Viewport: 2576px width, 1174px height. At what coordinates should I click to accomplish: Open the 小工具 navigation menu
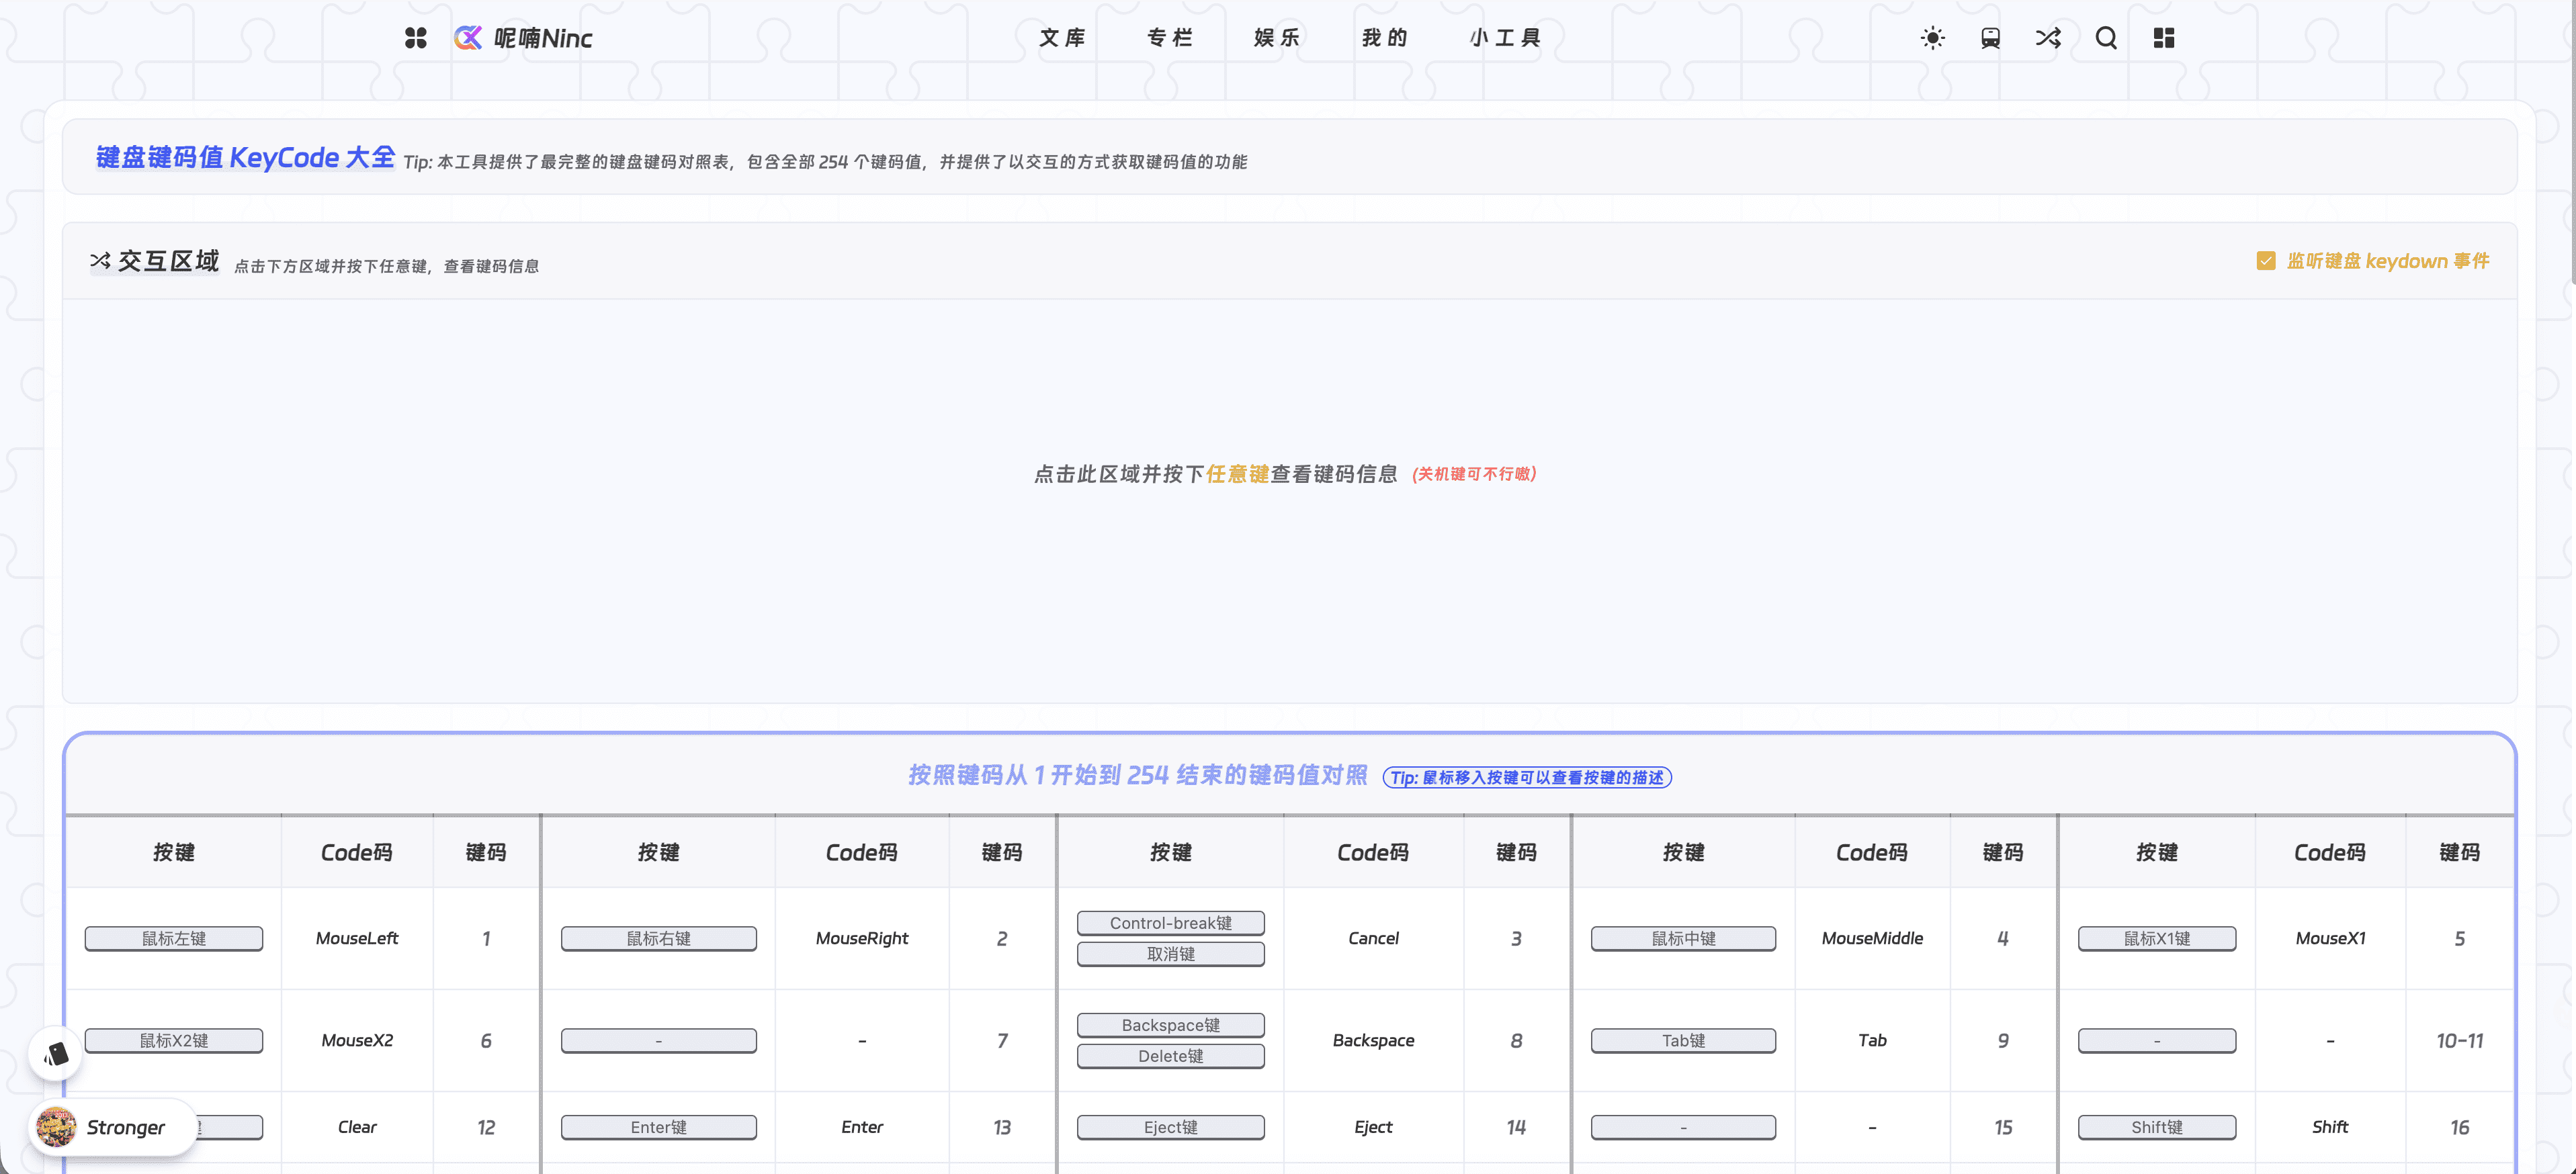pos(1505,38)
